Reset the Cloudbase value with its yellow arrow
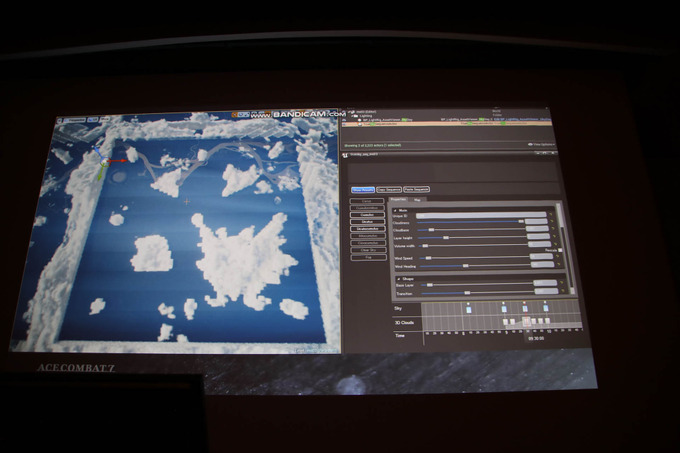This screenshot has width=680, height=453. (x=552, y=229)
